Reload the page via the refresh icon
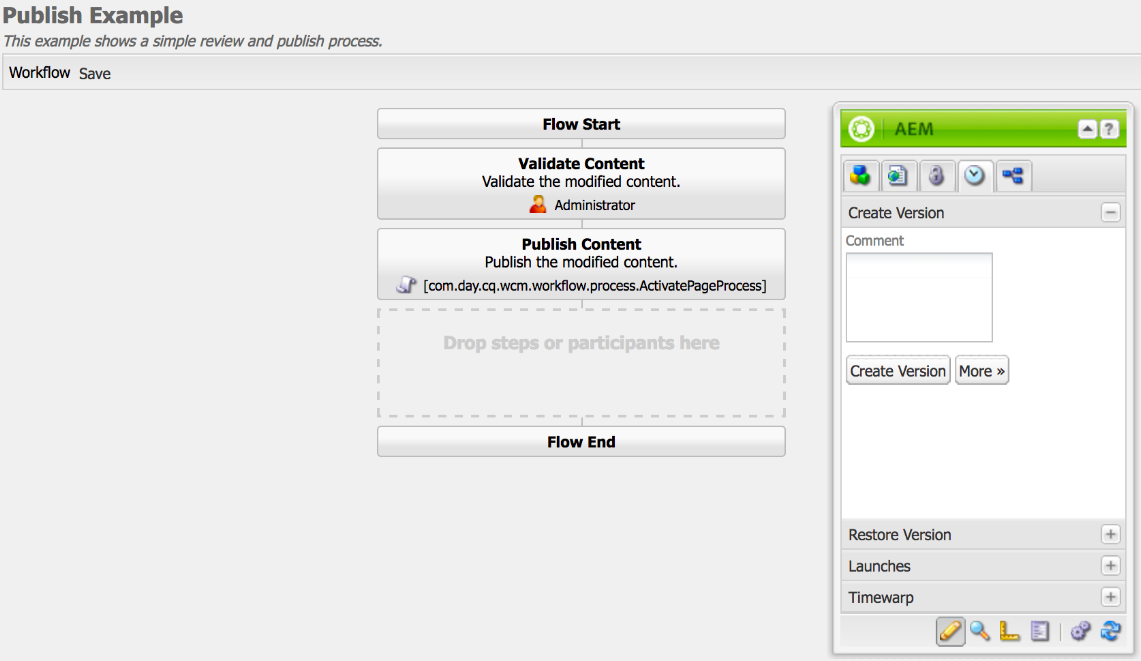 pos(1111,631)
